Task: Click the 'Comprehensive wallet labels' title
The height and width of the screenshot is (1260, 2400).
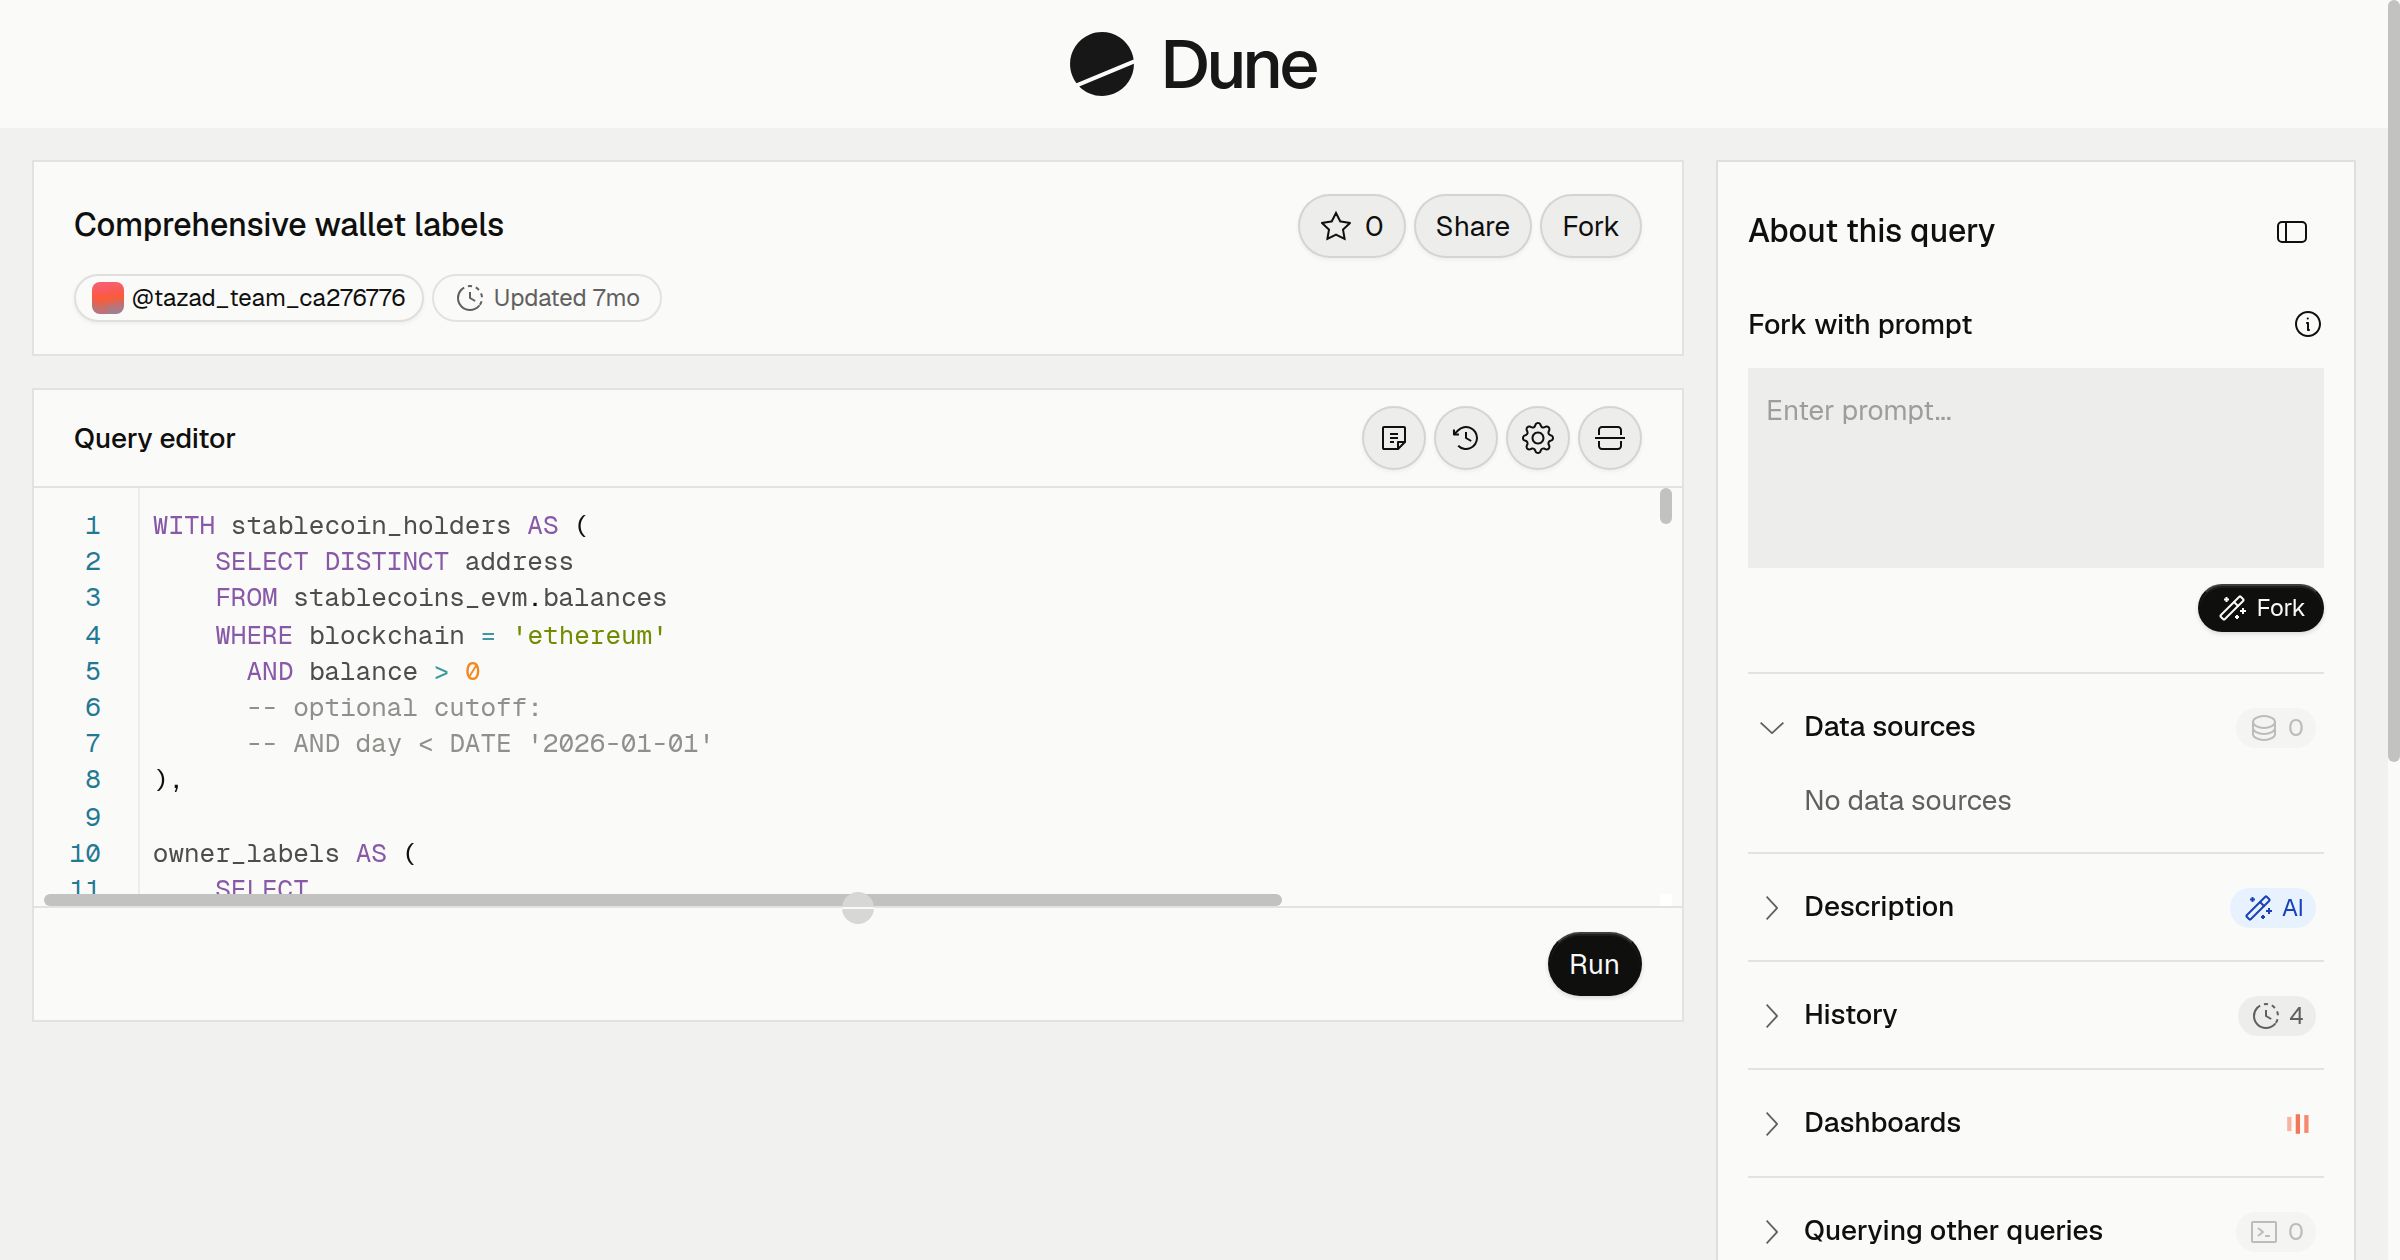Action: (x=288, y=225)
